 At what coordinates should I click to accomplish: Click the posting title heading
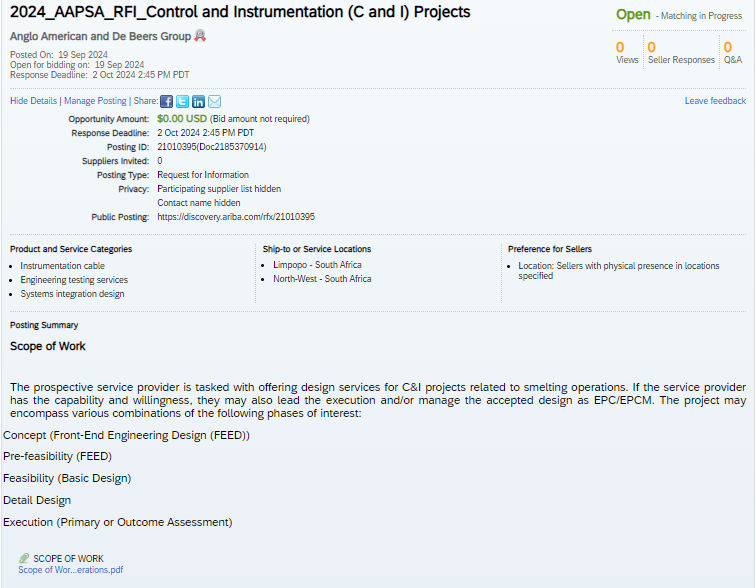[240, 12]
